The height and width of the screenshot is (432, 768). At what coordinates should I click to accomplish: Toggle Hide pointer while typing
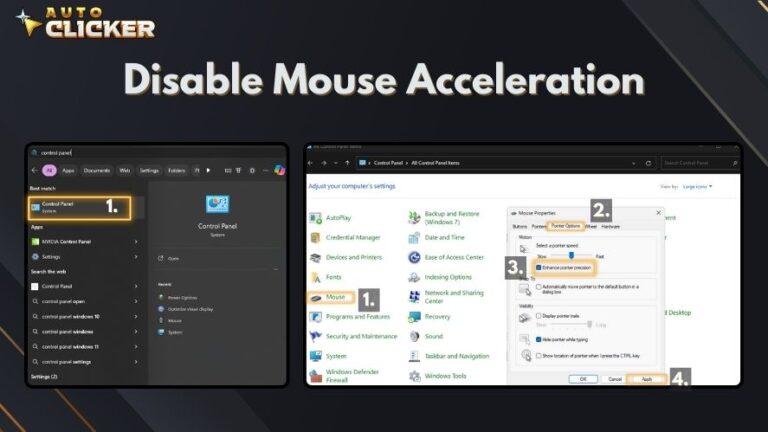[x=538, y=340]
